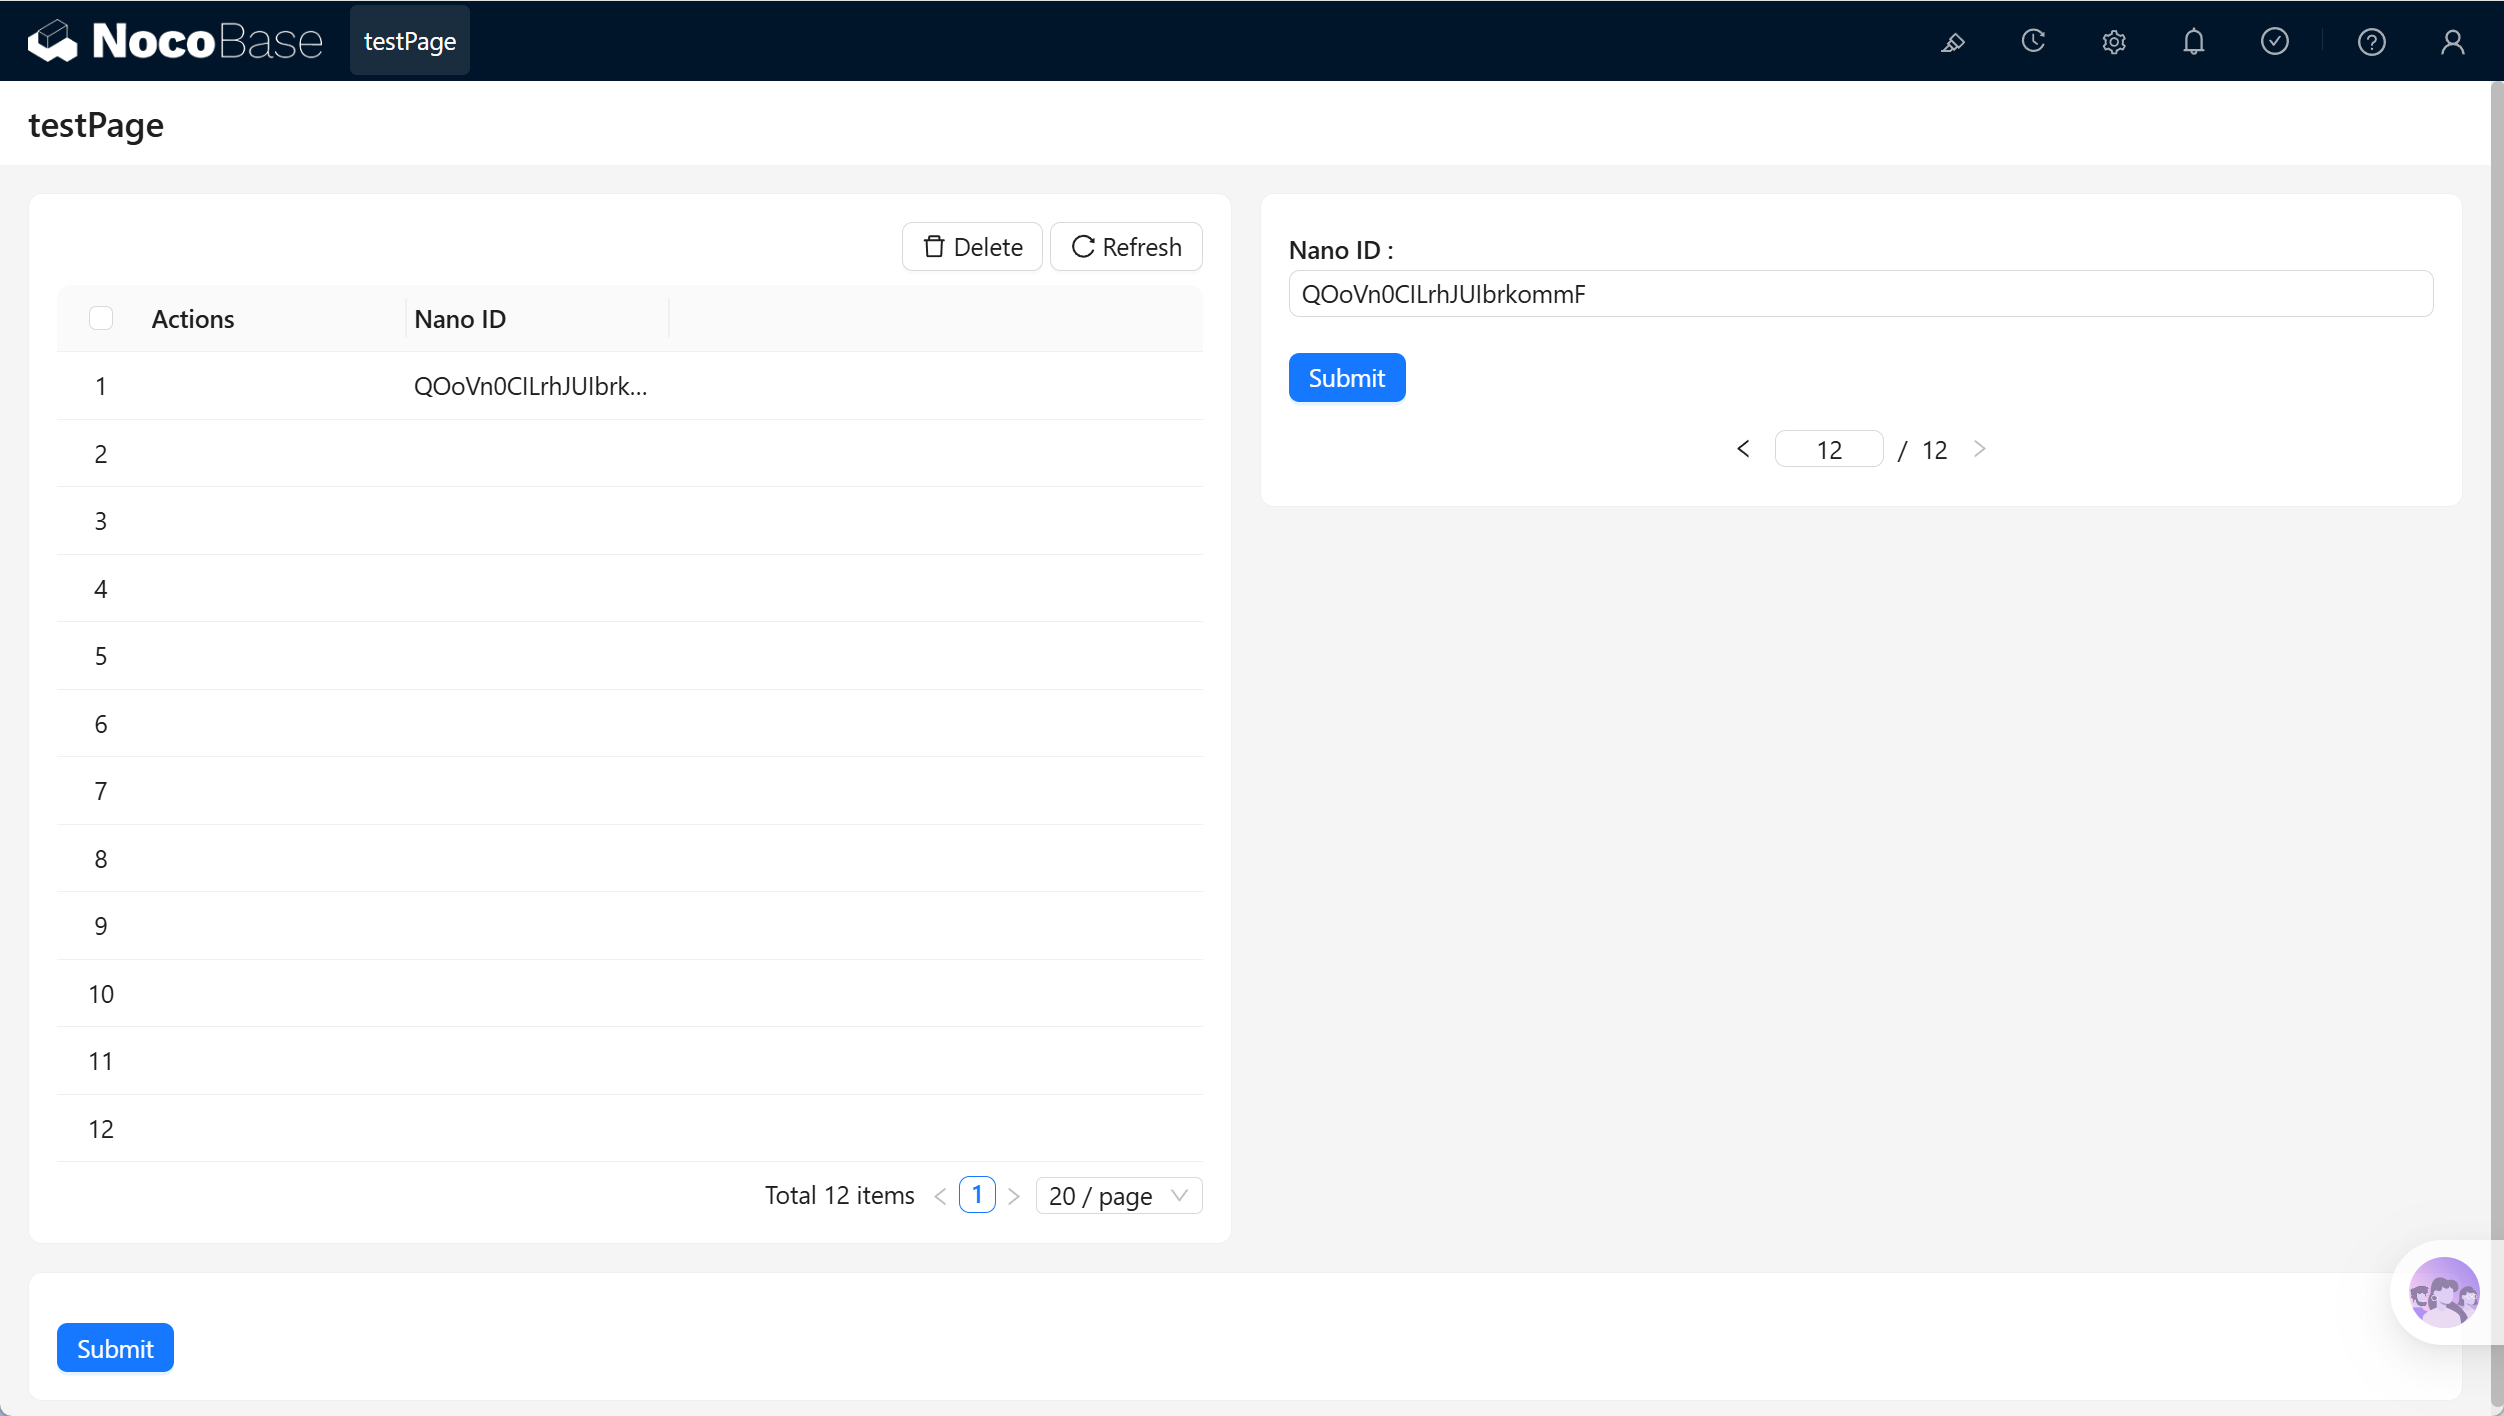Viewport: 2504px width, 1416px height.
Task: Toggle the select-all checkbox in table header
Action: point(101,318)
